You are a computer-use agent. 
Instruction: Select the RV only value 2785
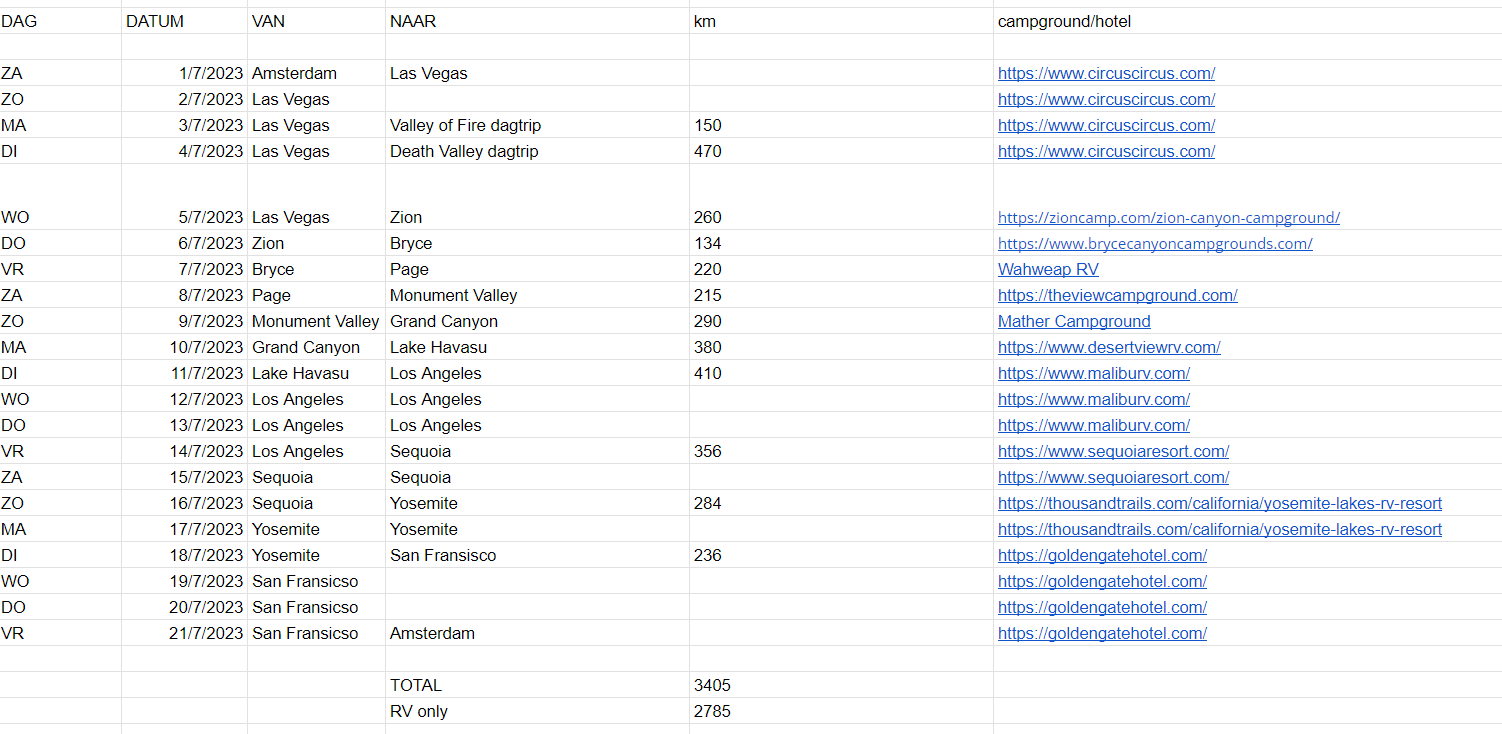click(712, 712)
